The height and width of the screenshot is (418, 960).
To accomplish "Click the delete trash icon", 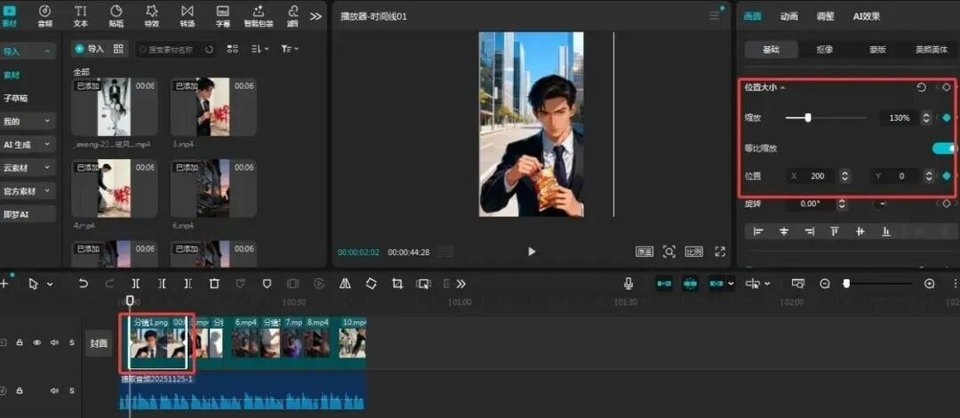I will 214,283.
